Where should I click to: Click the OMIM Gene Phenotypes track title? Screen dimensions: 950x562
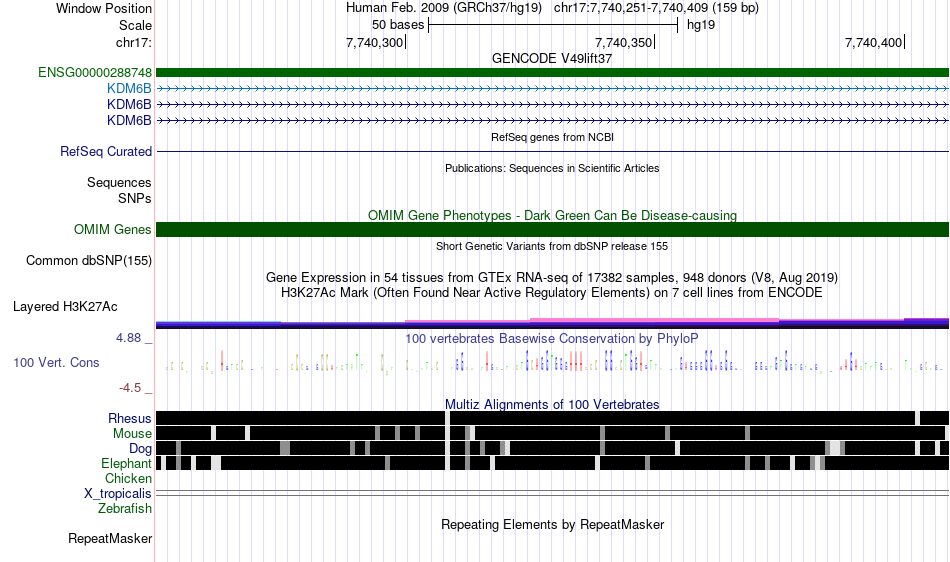553,216
